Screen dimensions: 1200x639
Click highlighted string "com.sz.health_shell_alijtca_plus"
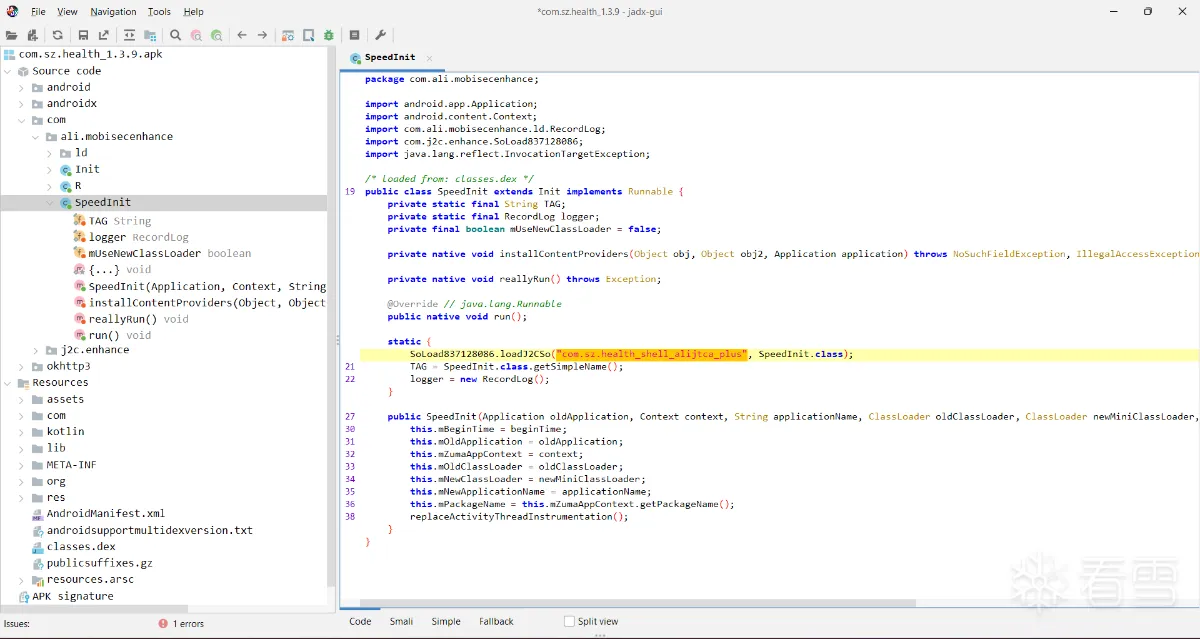click(x=652, y=354)
